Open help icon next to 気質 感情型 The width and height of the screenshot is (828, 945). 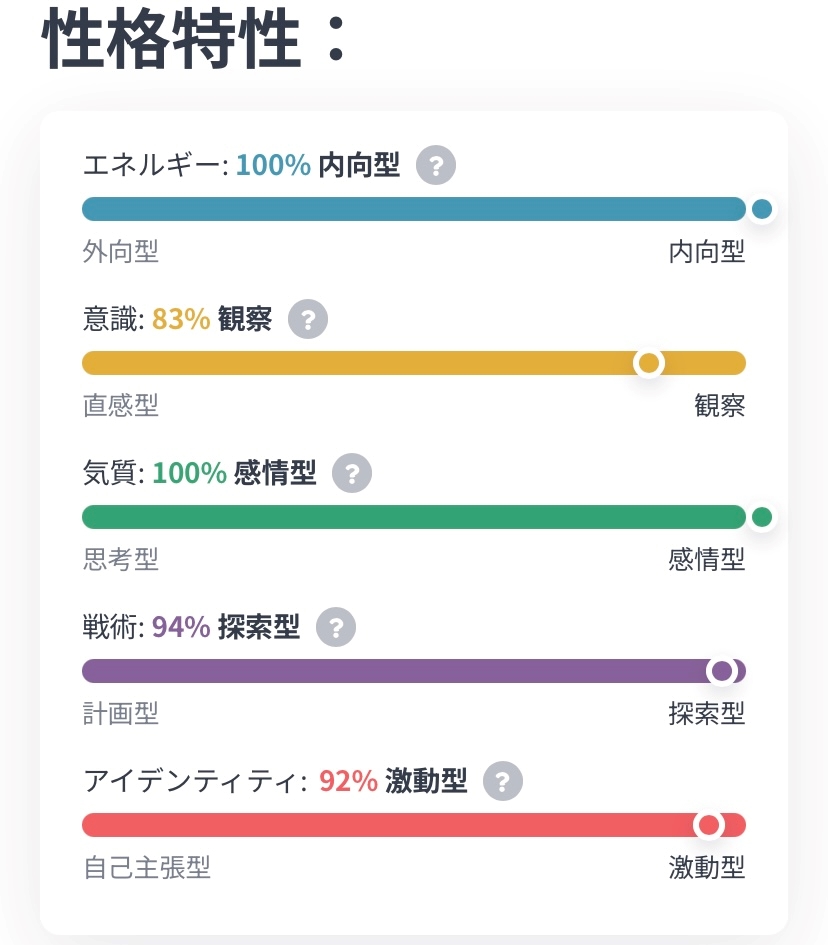(351, 473)
